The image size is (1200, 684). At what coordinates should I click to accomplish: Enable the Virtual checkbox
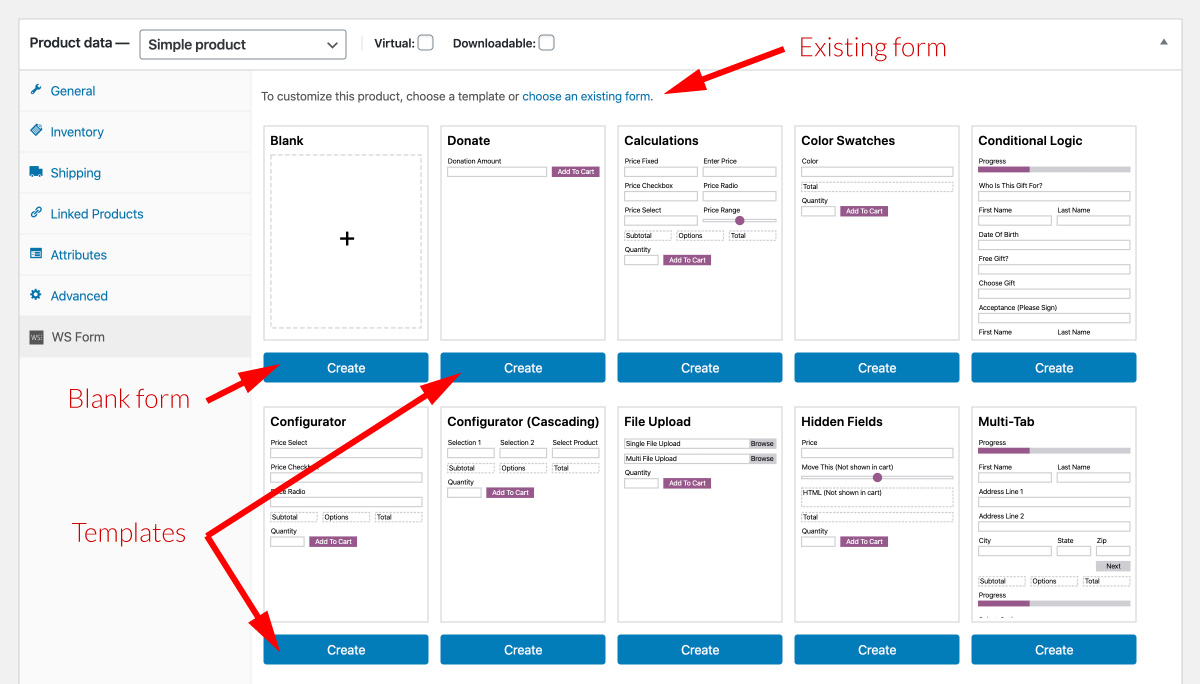point(425,43)
